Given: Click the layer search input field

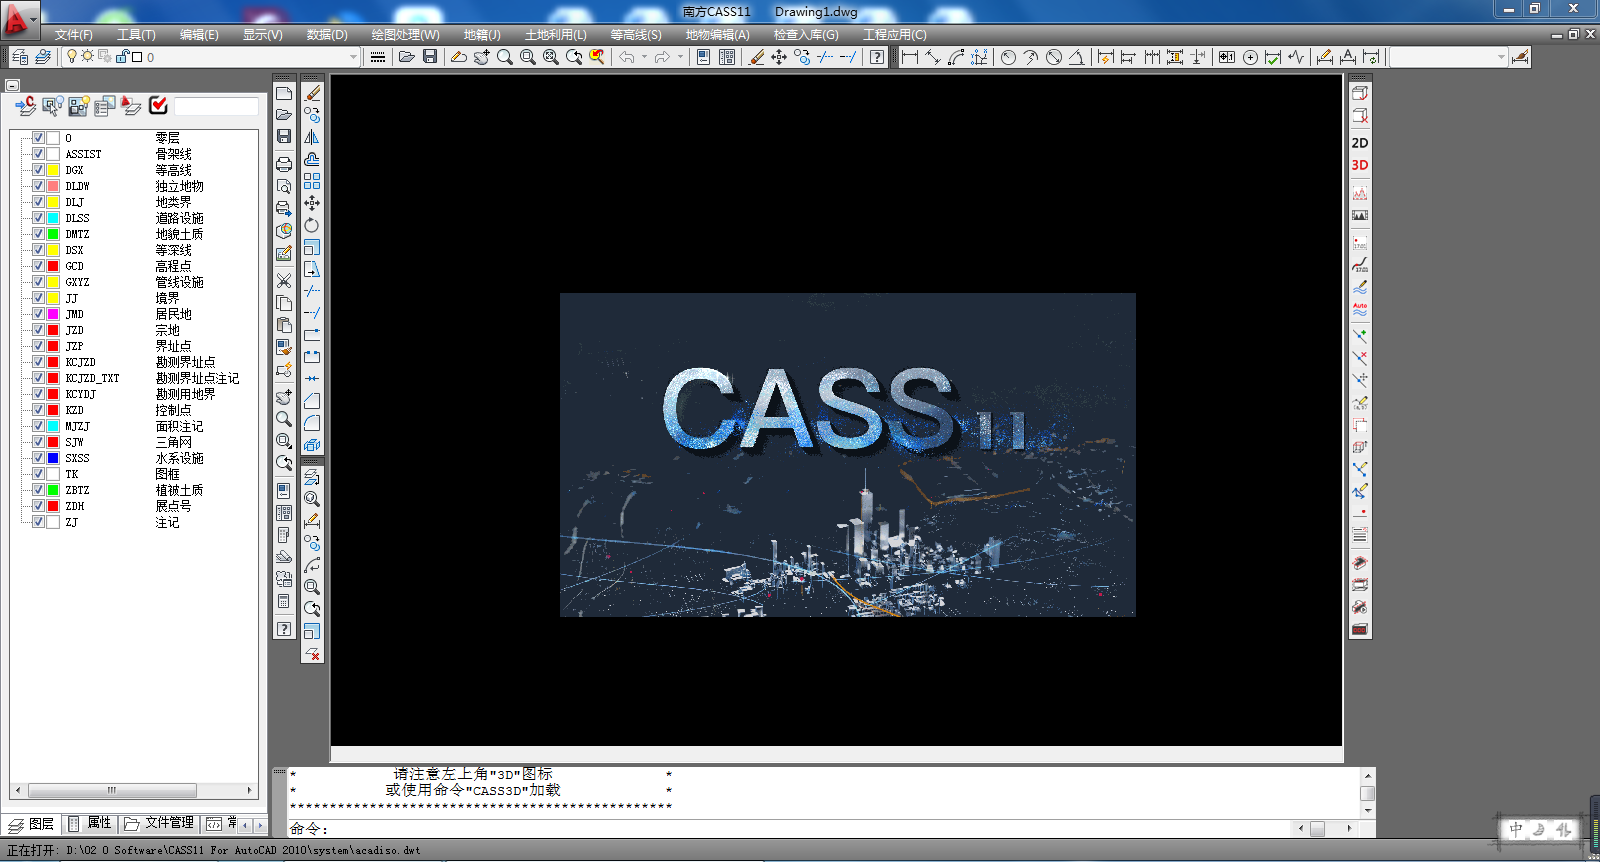Looking at the screenshot, I should (x=216, y=105).
